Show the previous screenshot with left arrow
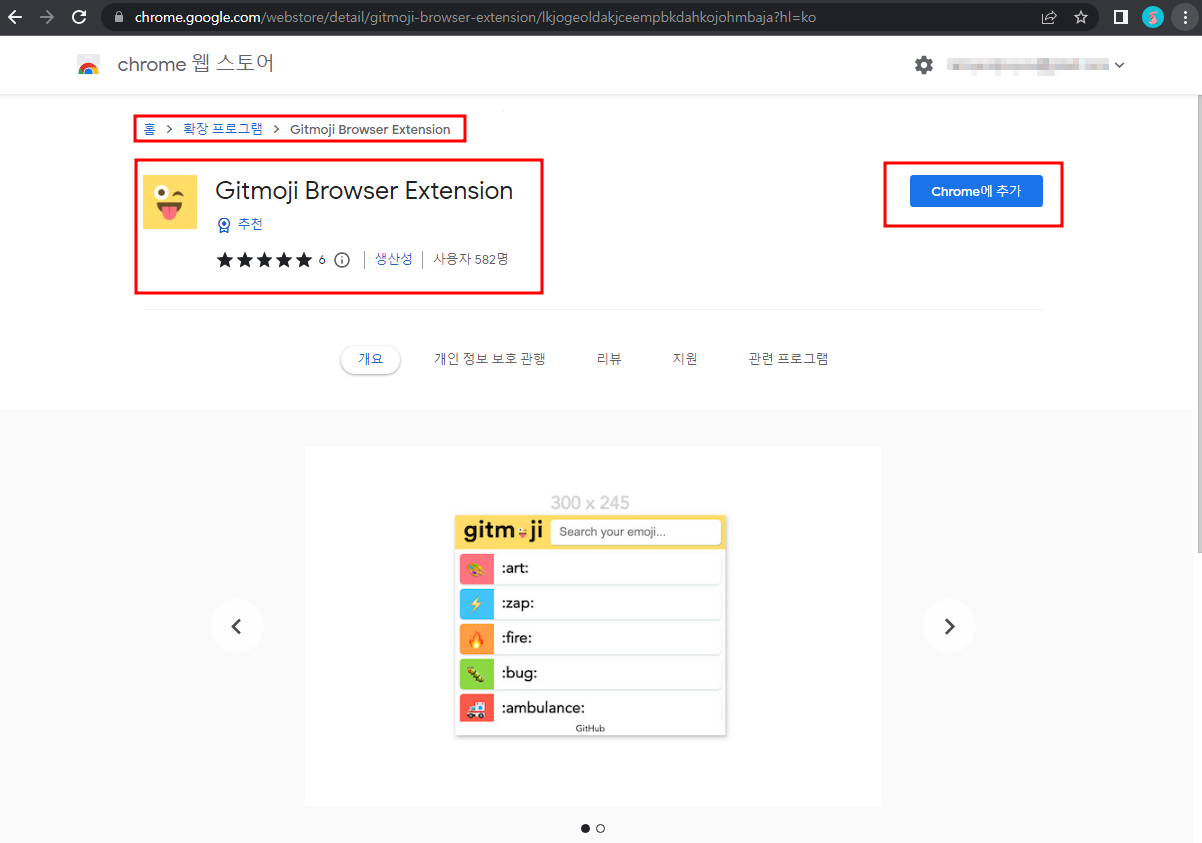 coord(237,626)
